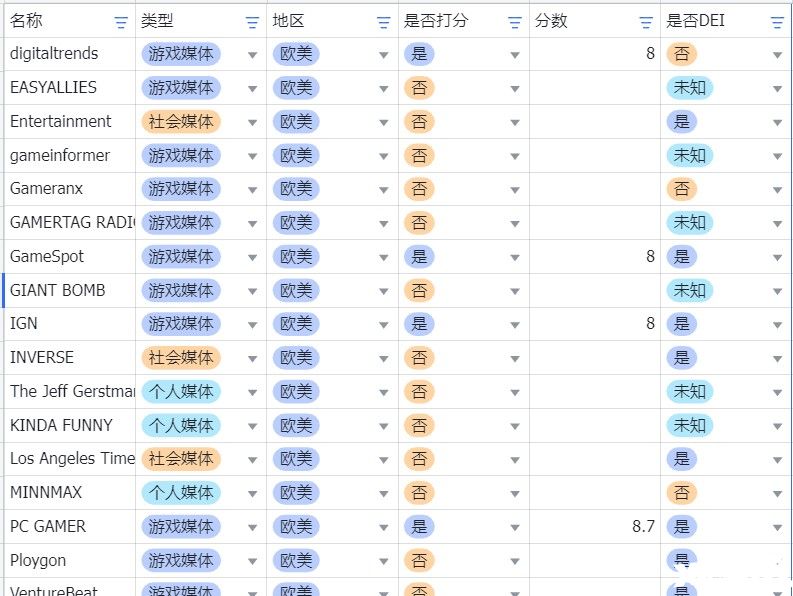Open the filter icon for 地区 column

383,22
